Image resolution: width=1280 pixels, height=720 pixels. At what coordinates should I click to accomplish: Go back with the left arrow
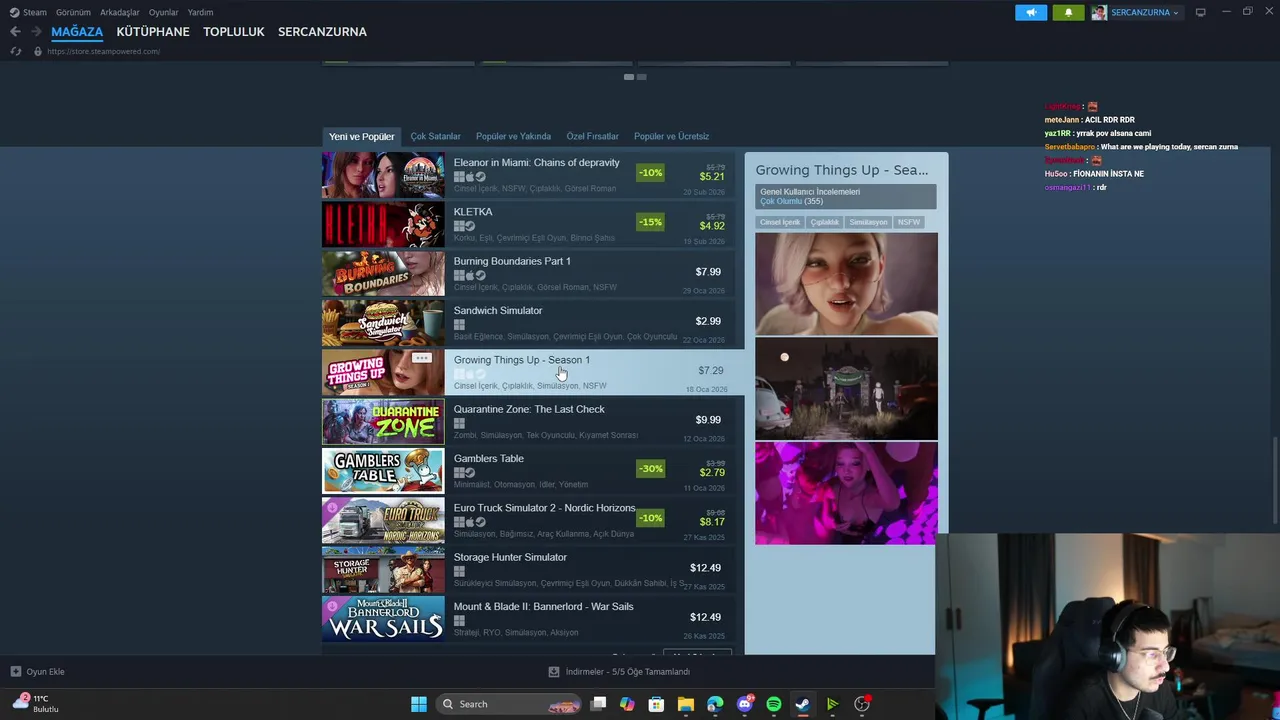(15, 32)
